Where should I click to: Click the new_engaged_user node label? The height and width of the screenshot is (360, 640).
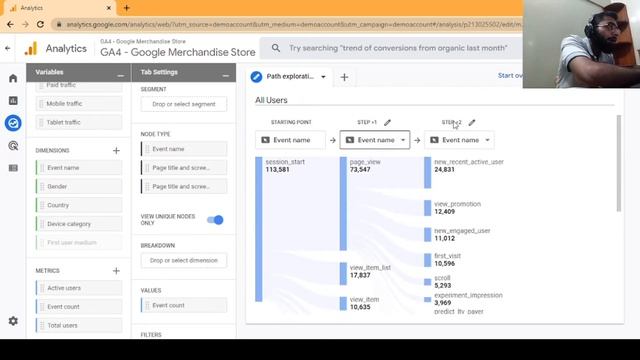click(462, 231)
